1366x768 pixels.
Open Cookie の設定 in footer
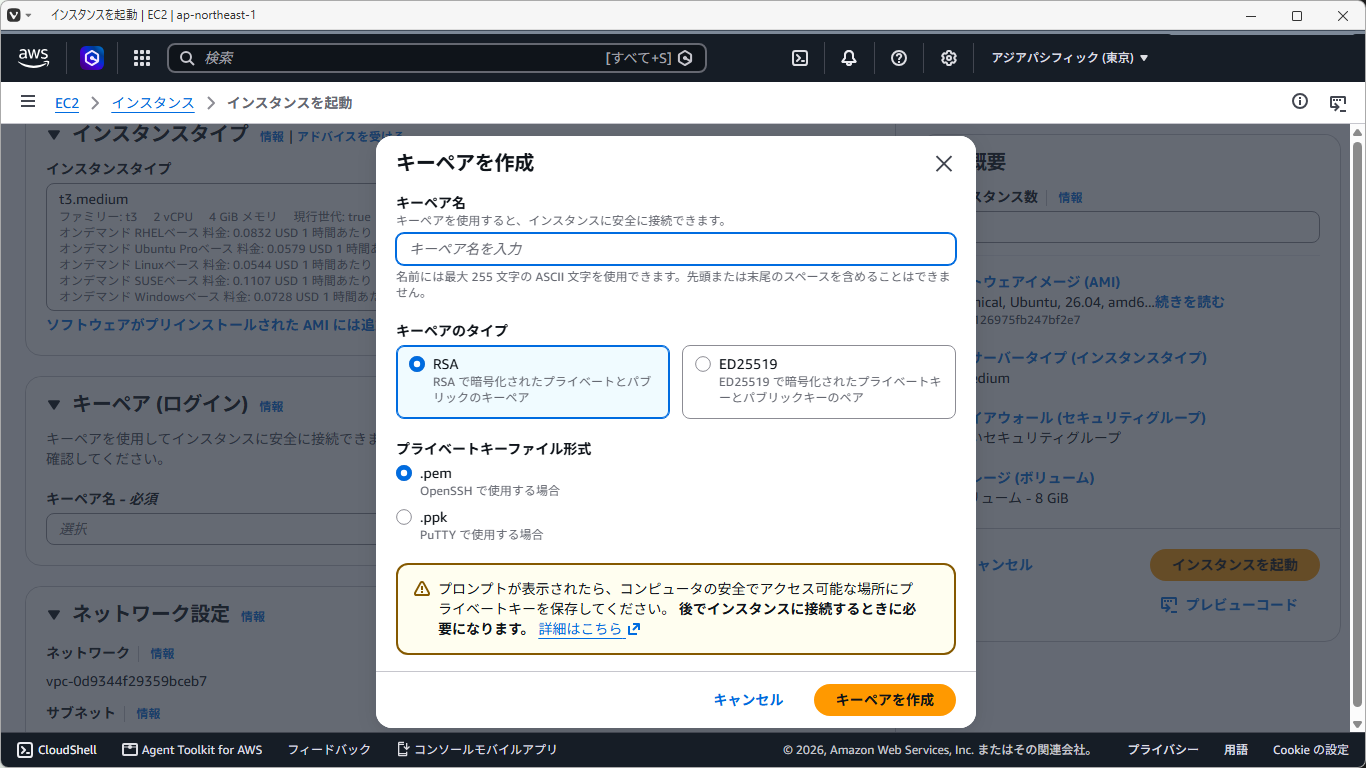(1311, 749)
